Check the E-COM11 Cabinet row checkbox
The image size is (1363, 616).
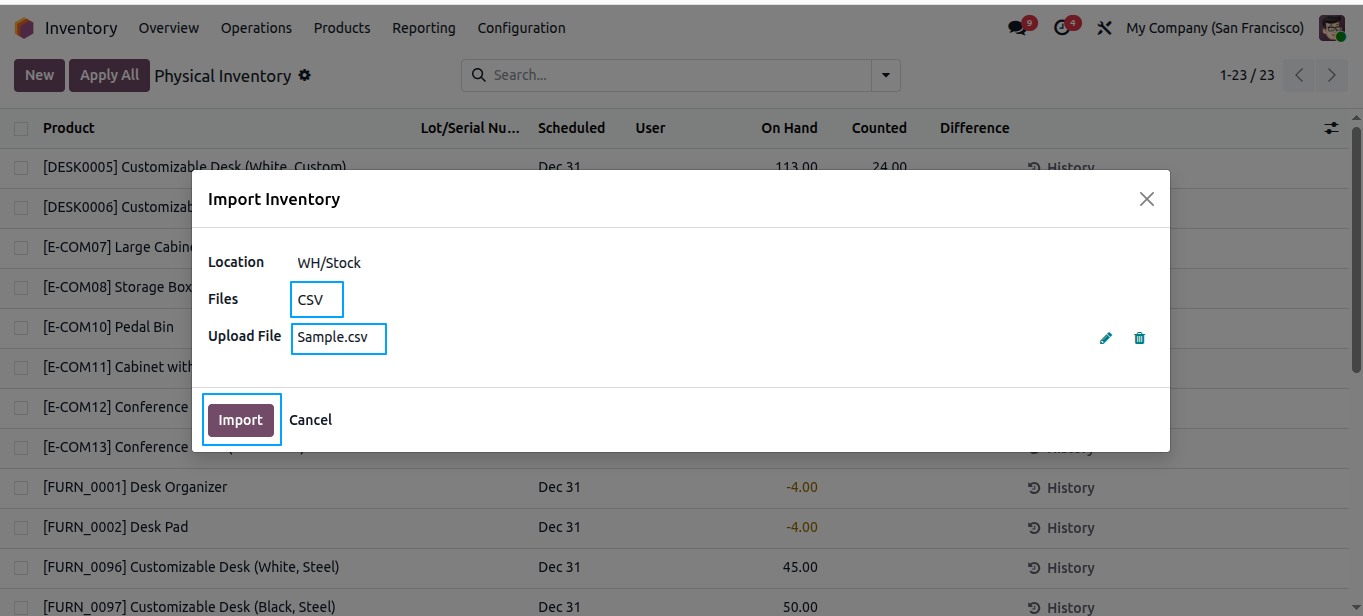(21, 368)
